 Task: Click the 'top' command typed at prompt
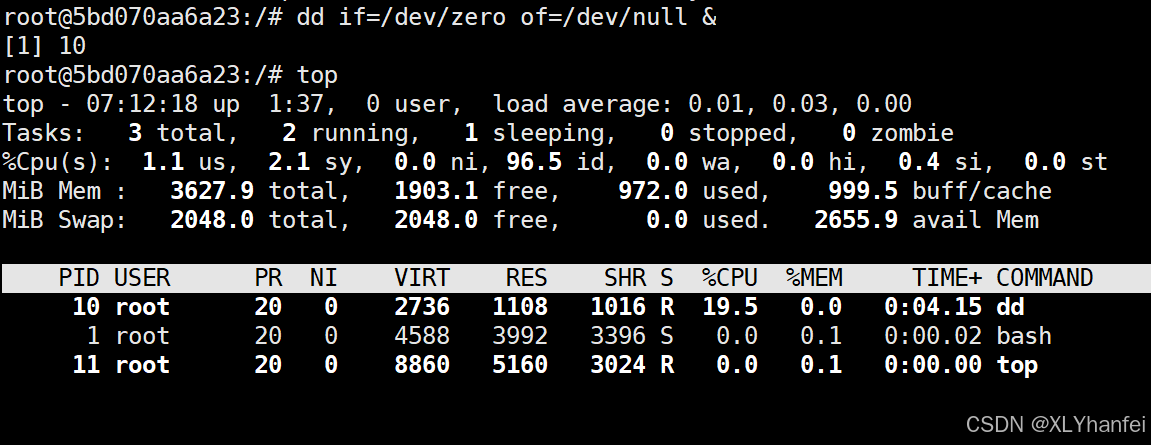[x=317, y=75]
